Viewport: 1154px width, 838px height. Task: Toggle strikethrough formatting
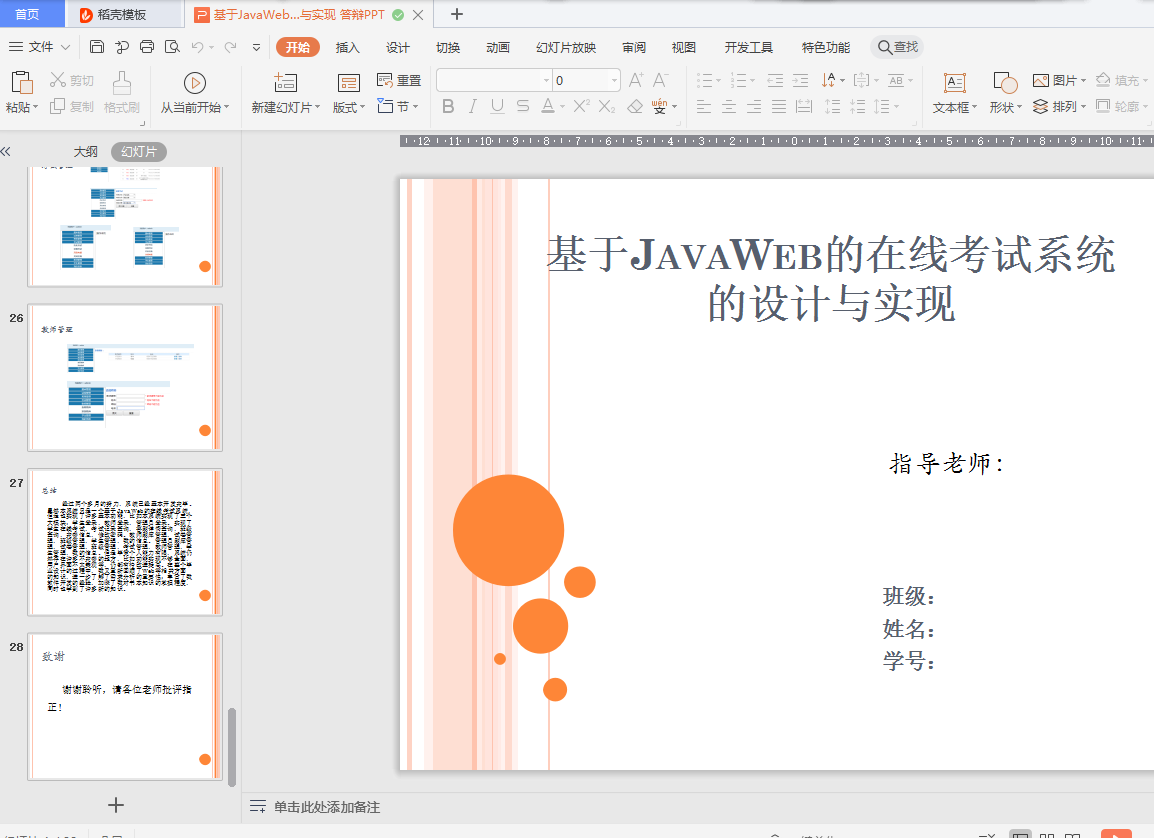pos(523,106)
